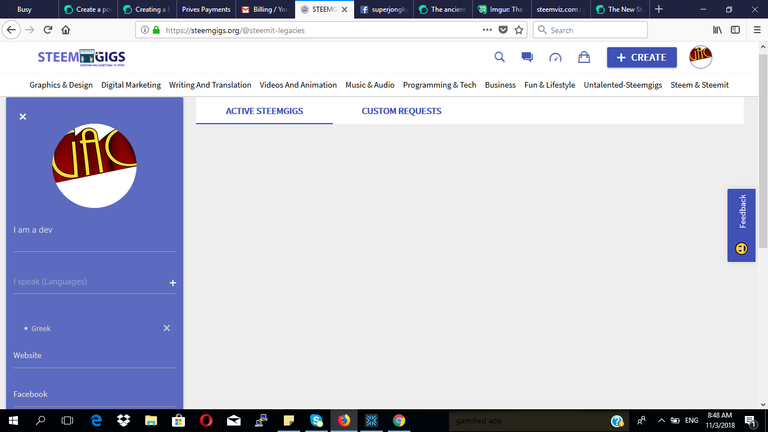
Task: Open the Windows Start menu
Action: point(13,421)
